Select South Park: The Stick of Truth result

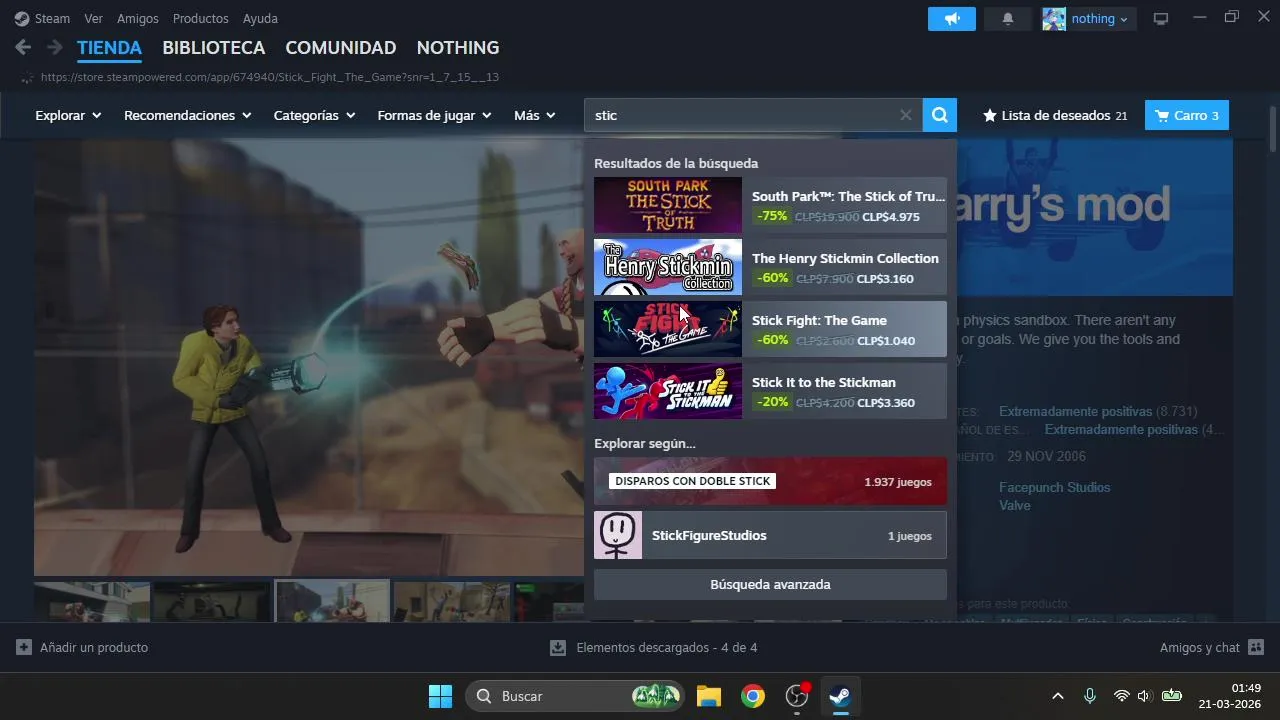770,205
